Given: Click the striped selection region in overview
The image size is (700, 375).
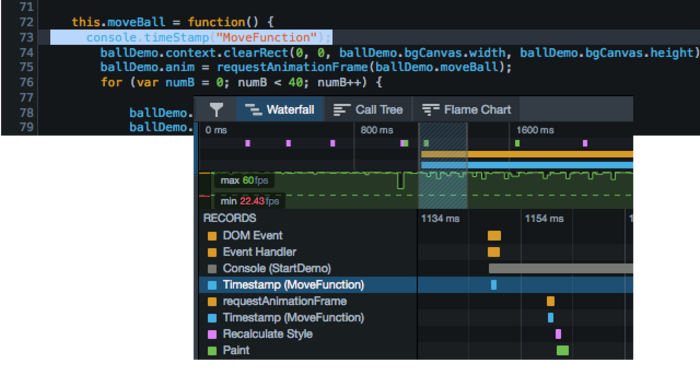Looking at the screenshot, I should tap(443, 166).
